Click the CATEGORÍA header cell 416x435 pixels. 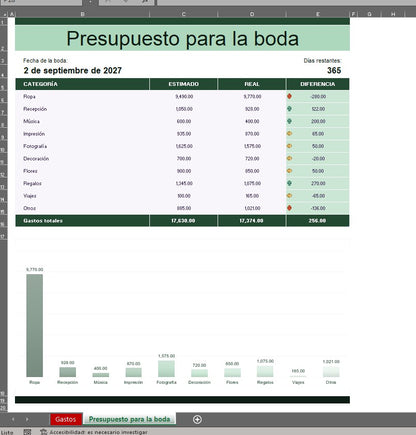point(82,84)
